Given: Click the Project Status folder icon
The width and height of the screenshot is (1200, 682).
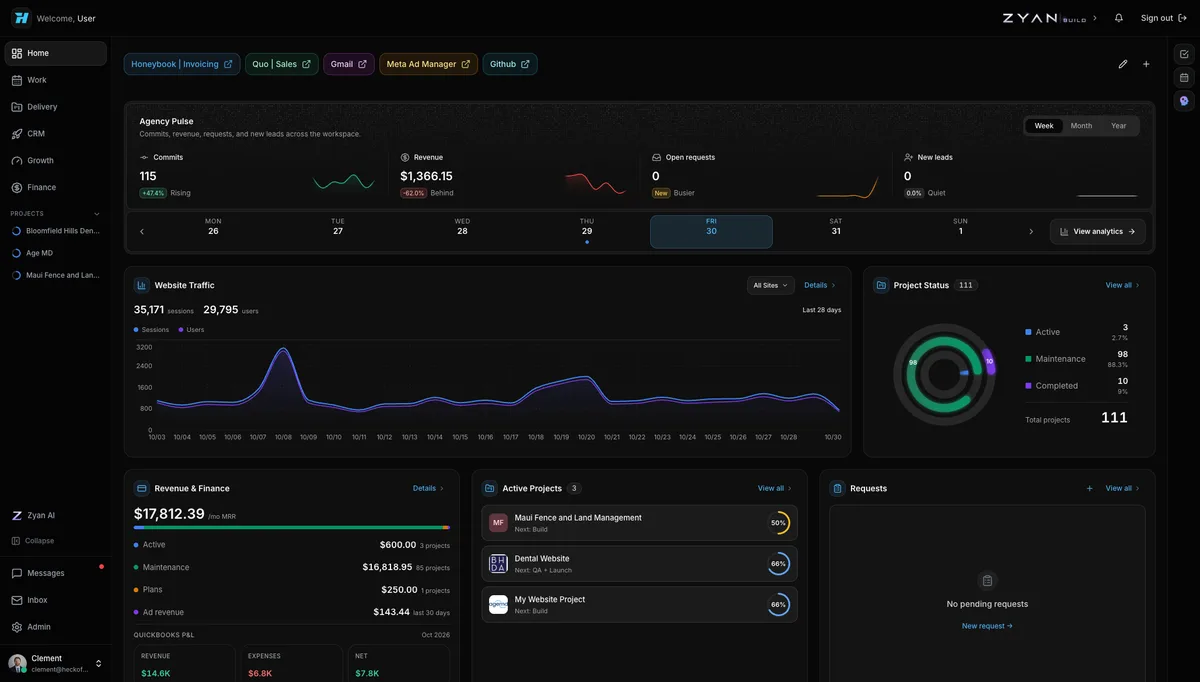Looking at the screenshot, I should [x=881, y=285].
